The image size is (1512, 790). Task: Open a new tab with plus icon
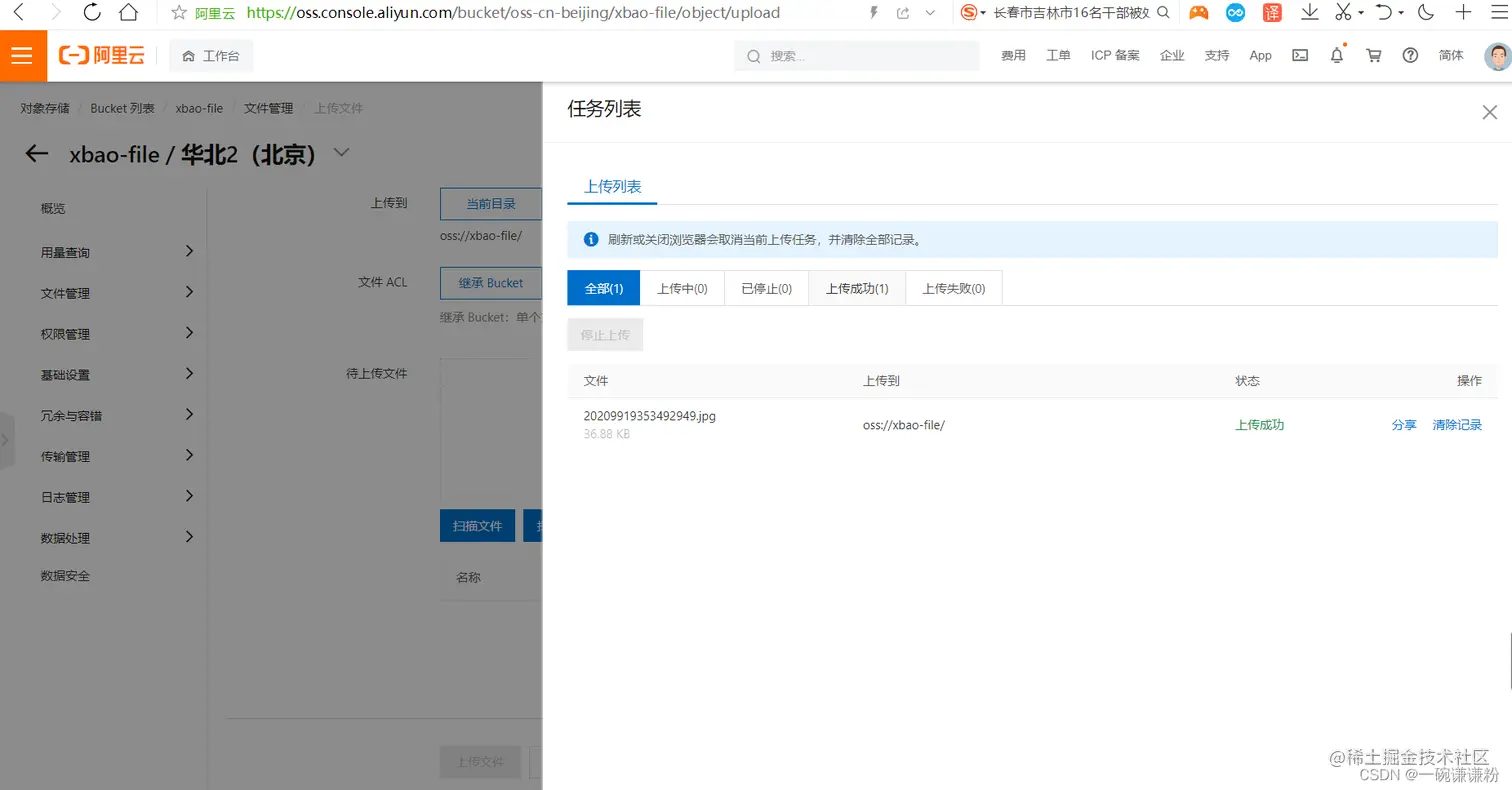pyautogui.click(x=1464, y=13)
